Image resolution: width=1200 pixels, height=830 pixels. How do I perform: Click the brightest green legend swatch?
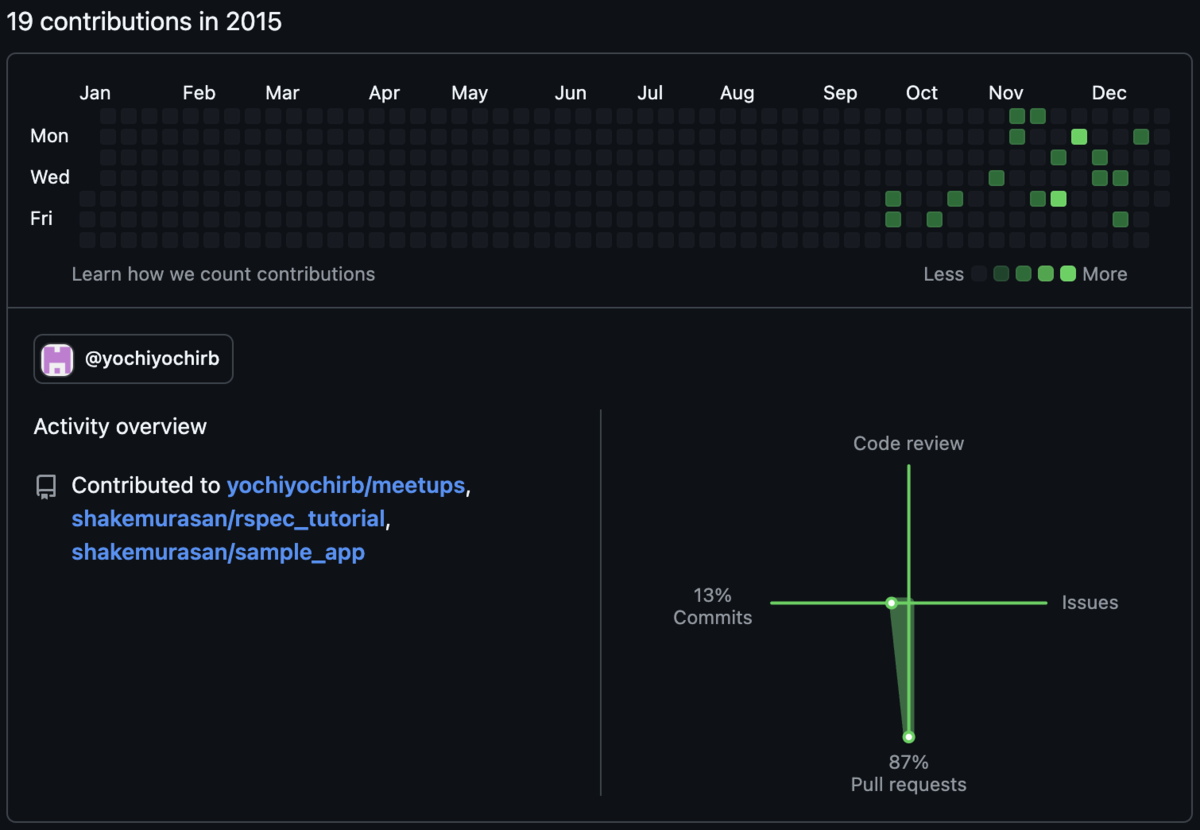click(1068, 274)
